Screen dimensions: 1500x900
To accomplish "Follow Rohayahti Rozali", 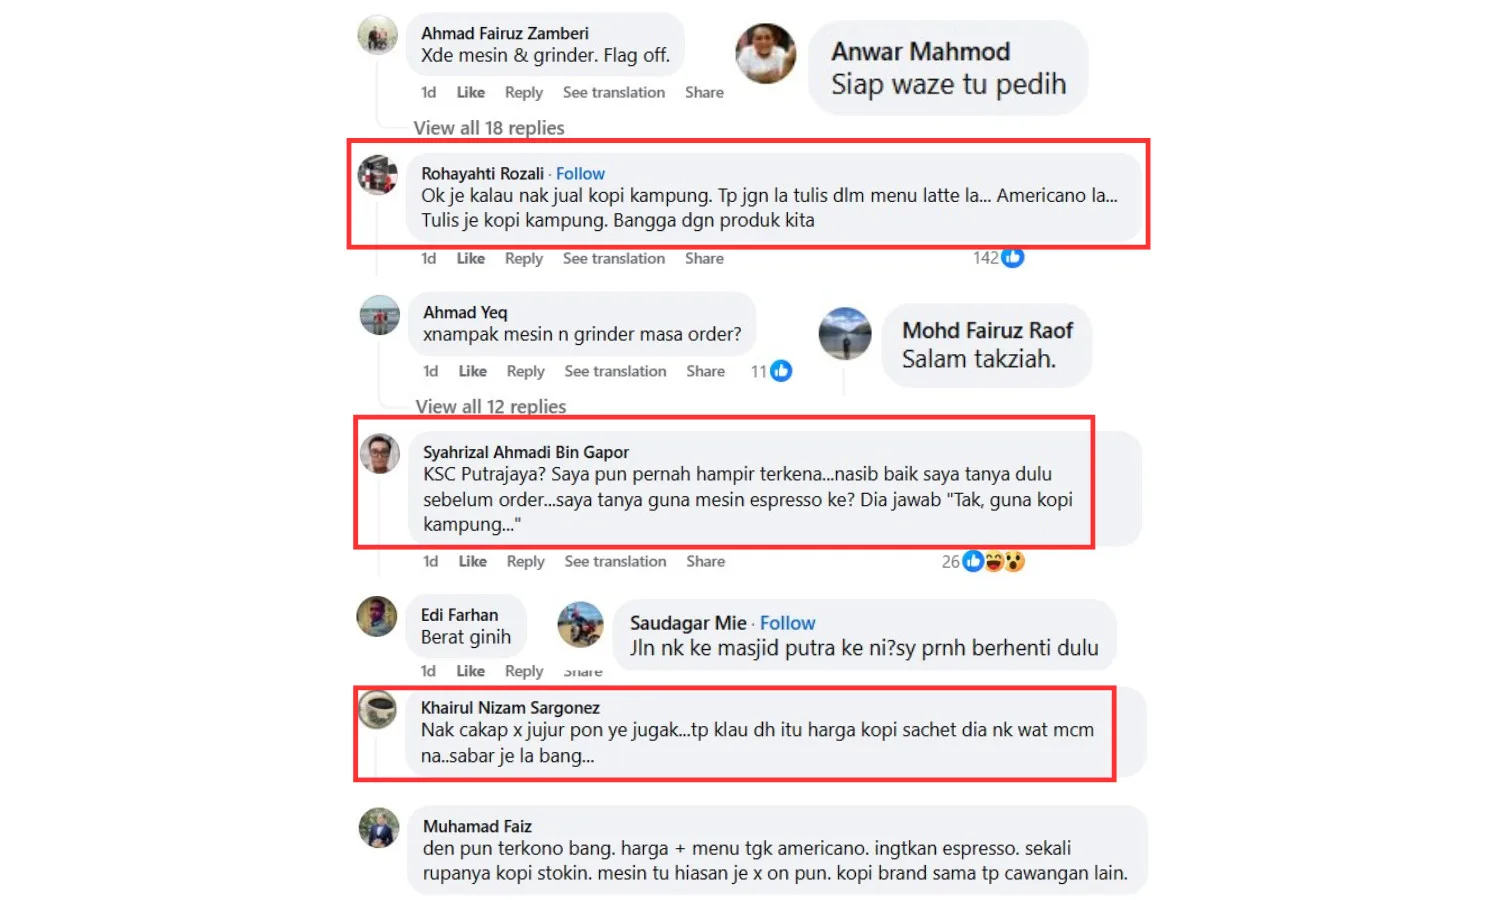I will pyautogui.click(x=580, y=174).
